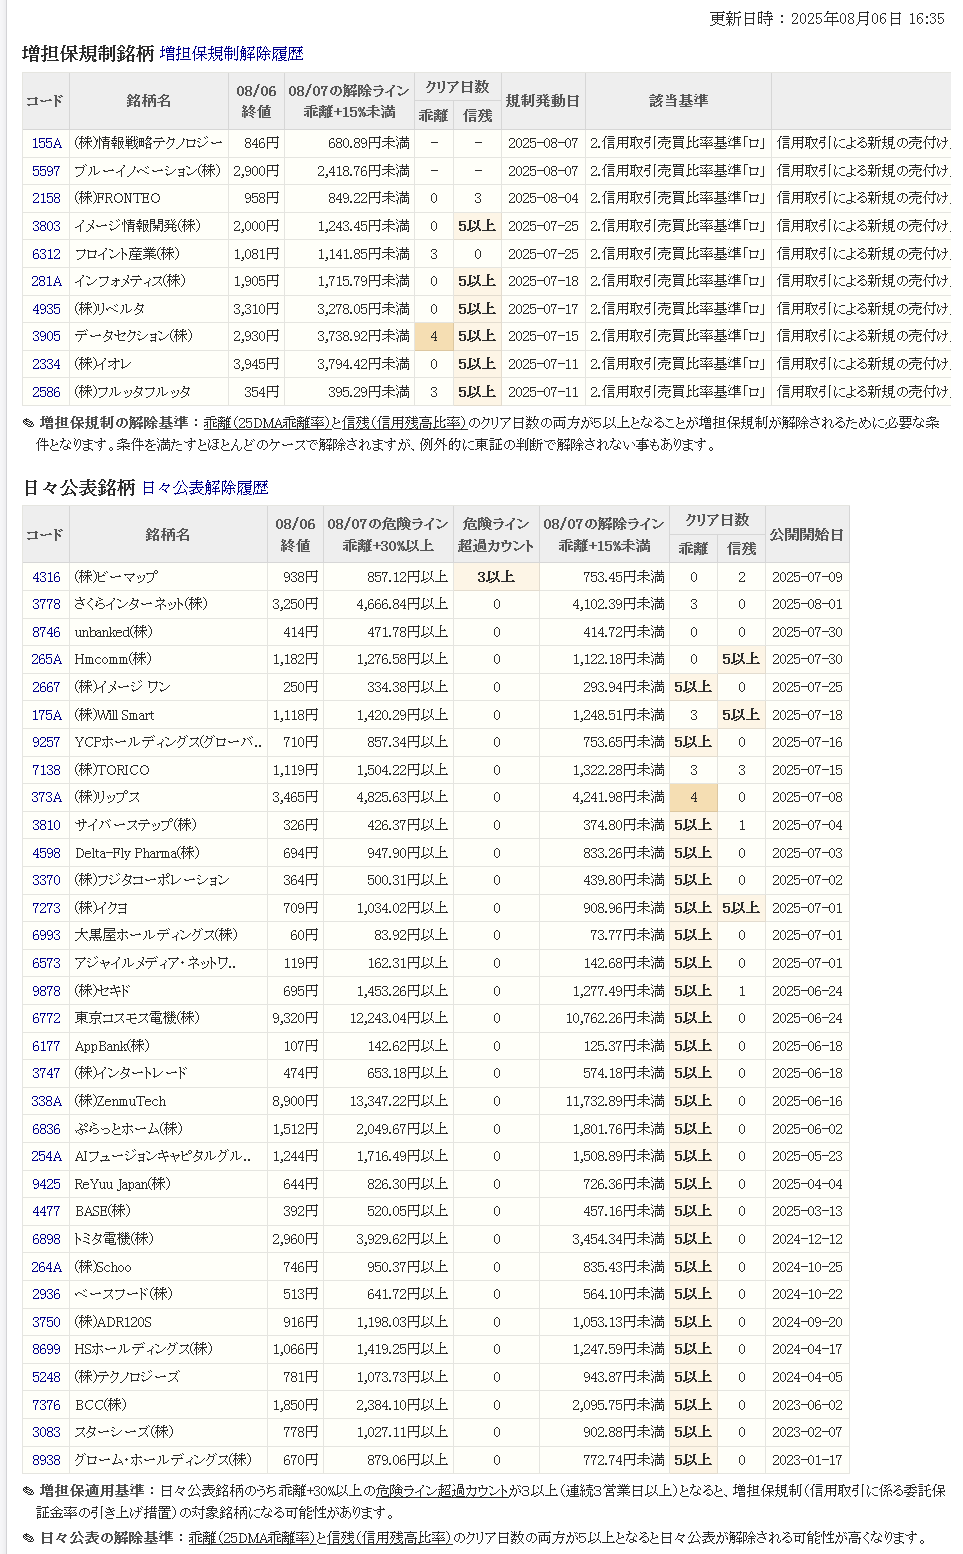Screen dimensions: 963x1554
Task: Open stock code 6772 link
Action: coord(46,1018)
